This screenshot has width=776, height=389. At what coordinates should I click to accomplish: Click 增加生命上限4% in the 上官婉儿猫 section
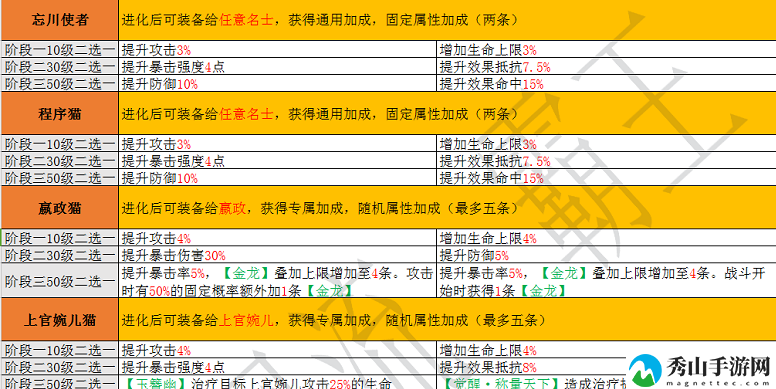(607, 350)
